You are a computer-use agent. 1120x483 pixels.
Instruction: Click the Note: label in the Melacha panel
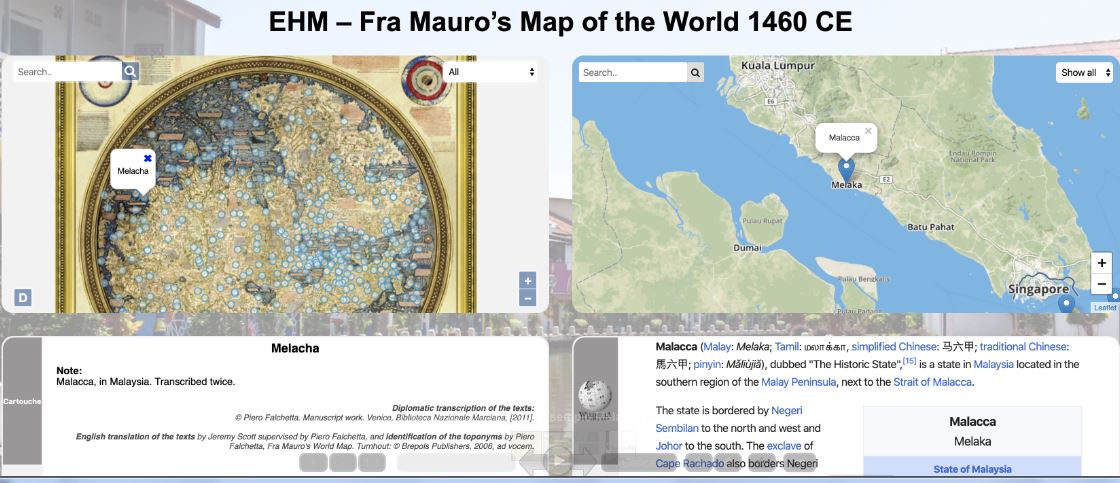click(x=69, y=371)
